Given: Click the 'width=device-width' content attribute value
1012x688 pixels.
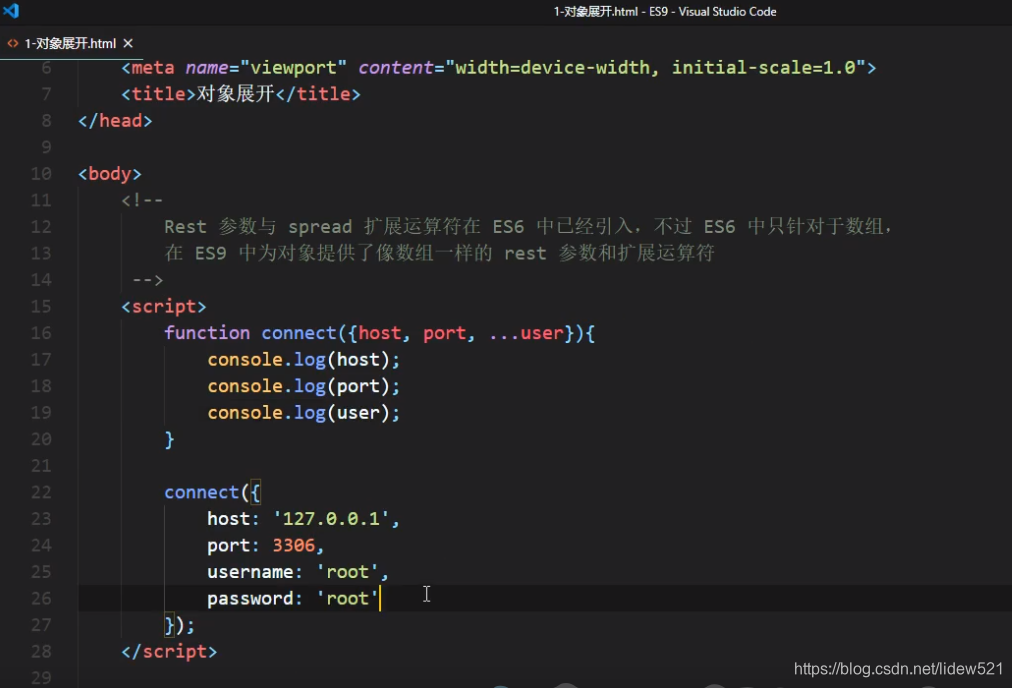Looking at the screenshot, I should click(x=552, y=68).
